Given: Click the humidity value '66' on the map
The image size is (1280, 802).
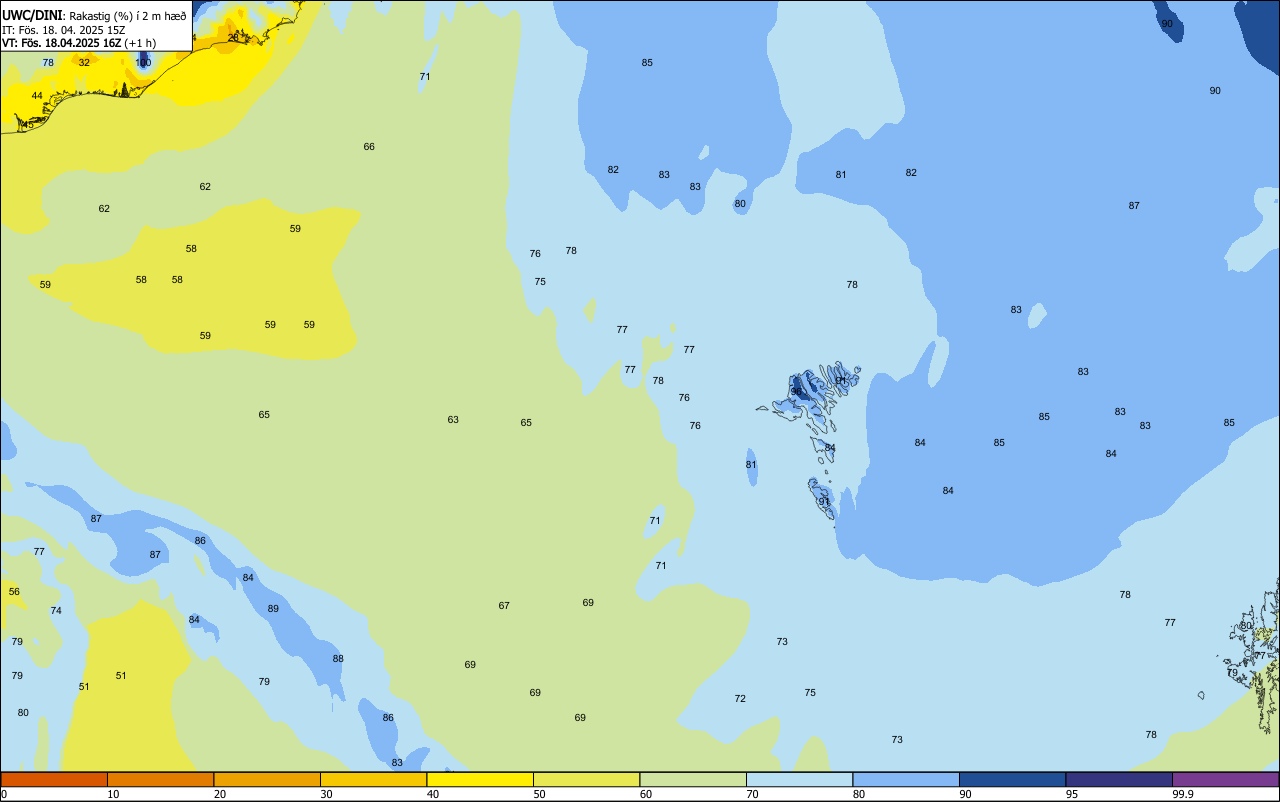Looking at the screenshot, I should [x=369, y=147].
